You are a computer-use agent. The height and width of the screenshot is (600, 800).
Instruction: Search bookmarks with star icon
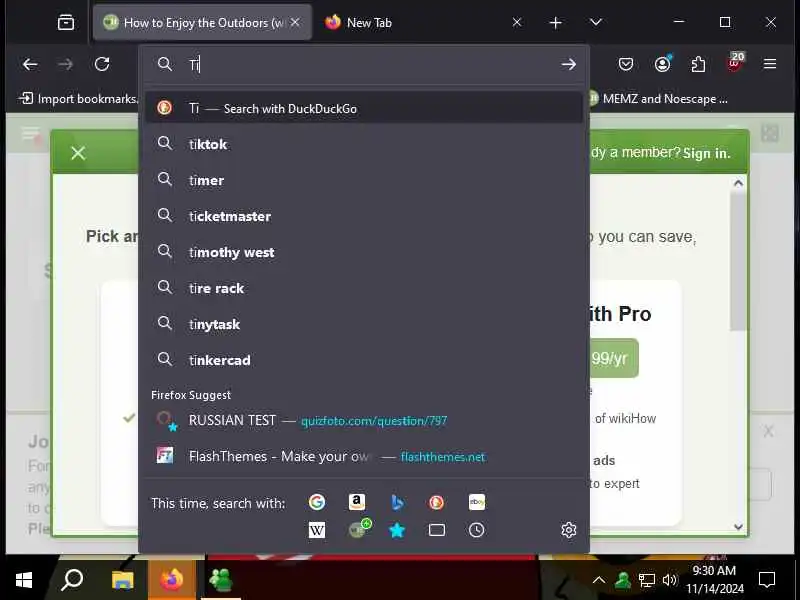tap(397, 531)
